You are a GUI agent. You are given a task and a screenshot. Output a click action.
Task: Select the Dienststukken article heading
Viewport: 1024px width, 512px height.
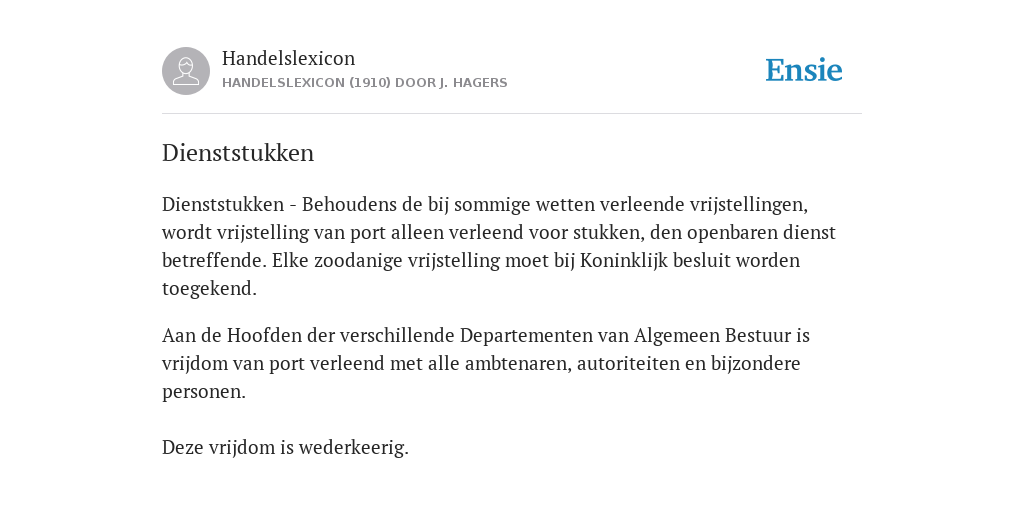238,153
